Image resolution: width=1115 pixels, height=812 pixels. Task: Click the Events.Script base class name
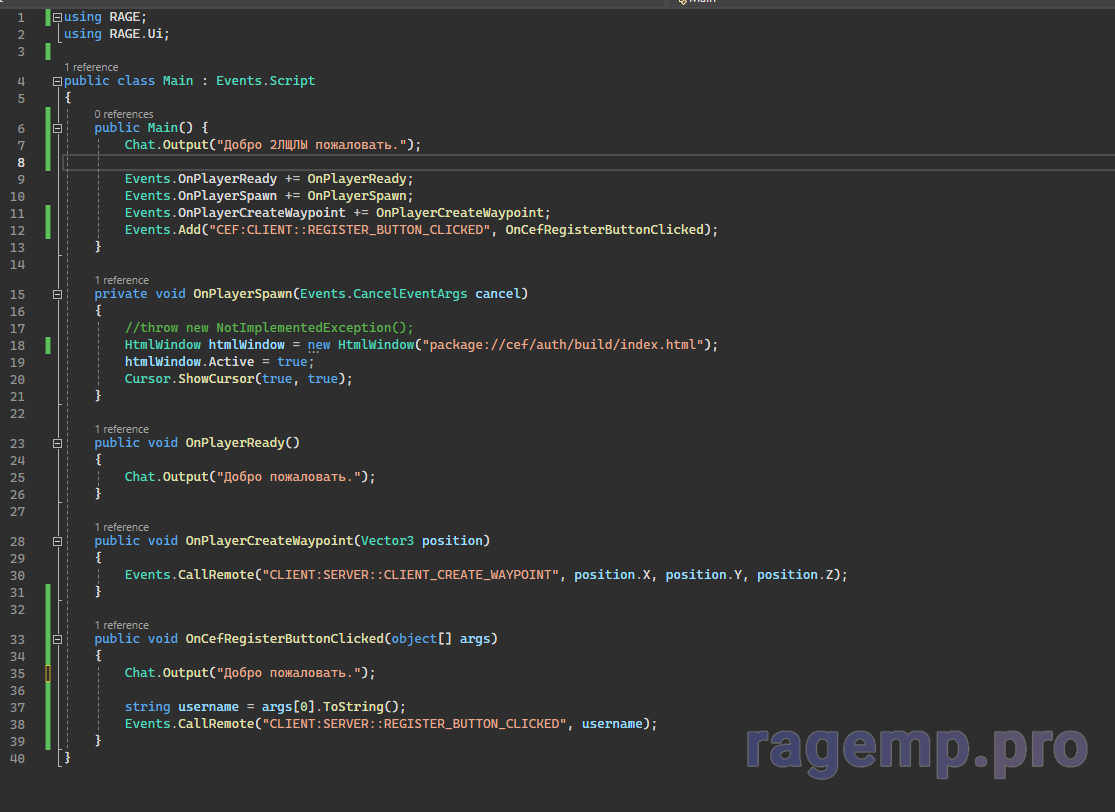265,81
